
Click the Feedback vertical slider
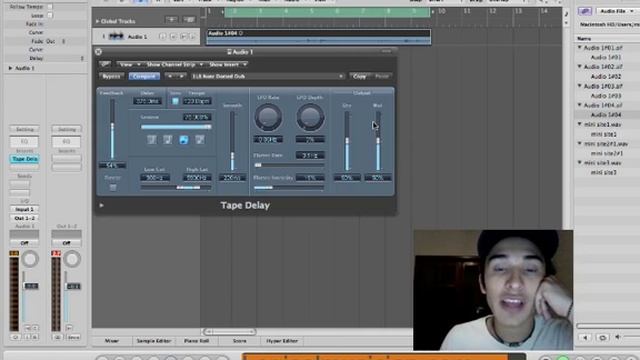pyautogui.click(x=112, y=130)
